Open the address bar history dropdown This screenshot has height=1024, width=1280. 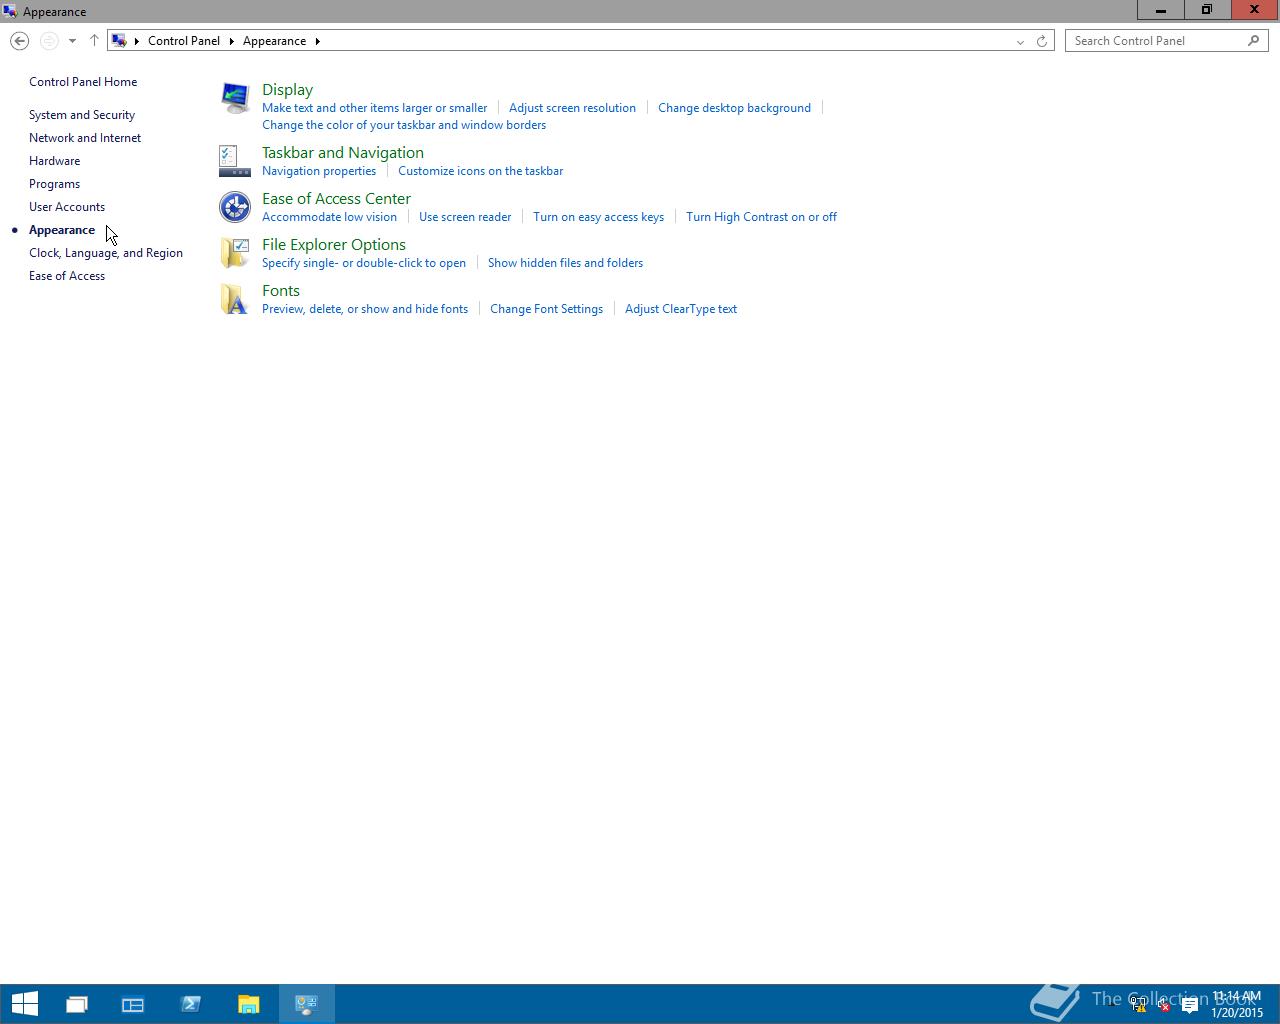click(1020, 41)
